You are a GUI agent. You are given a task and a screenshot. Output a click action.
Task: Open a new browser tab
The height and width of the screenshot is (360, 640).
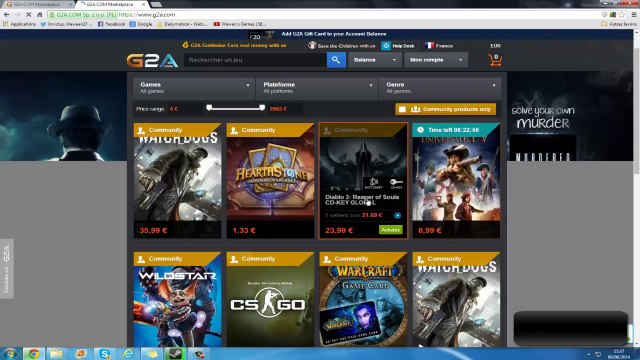pyautogui.click(x=156, y=4)
